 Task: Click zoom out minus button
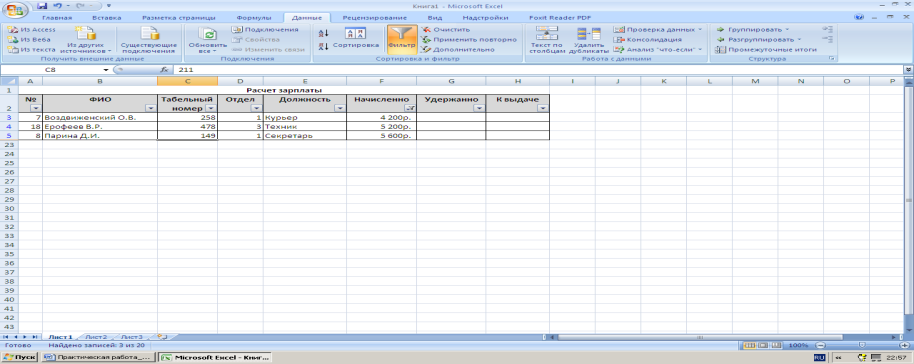820,345
